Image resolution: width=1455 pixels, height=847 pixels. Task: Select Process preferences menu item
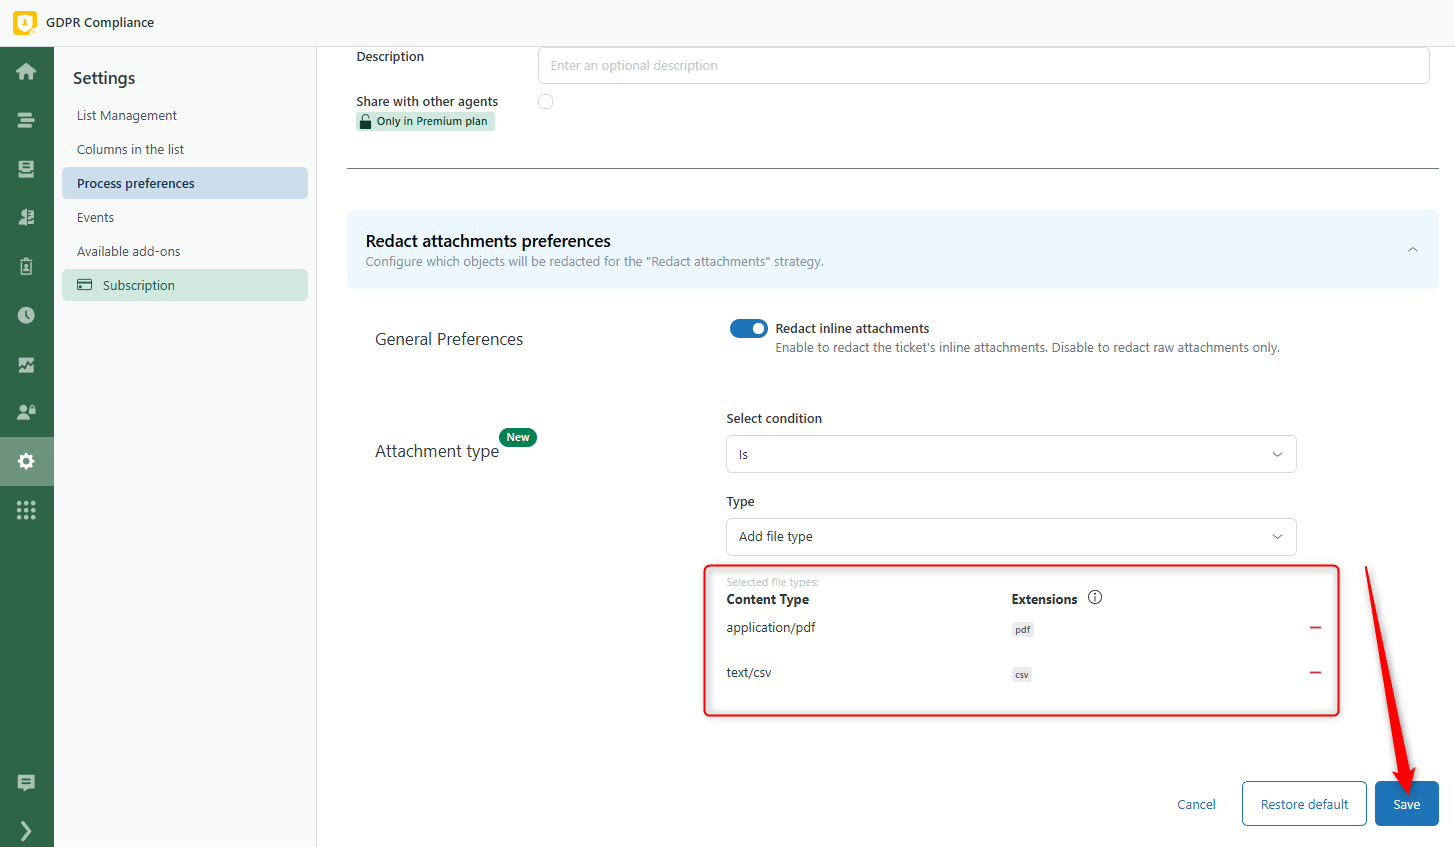click(185, 183)
